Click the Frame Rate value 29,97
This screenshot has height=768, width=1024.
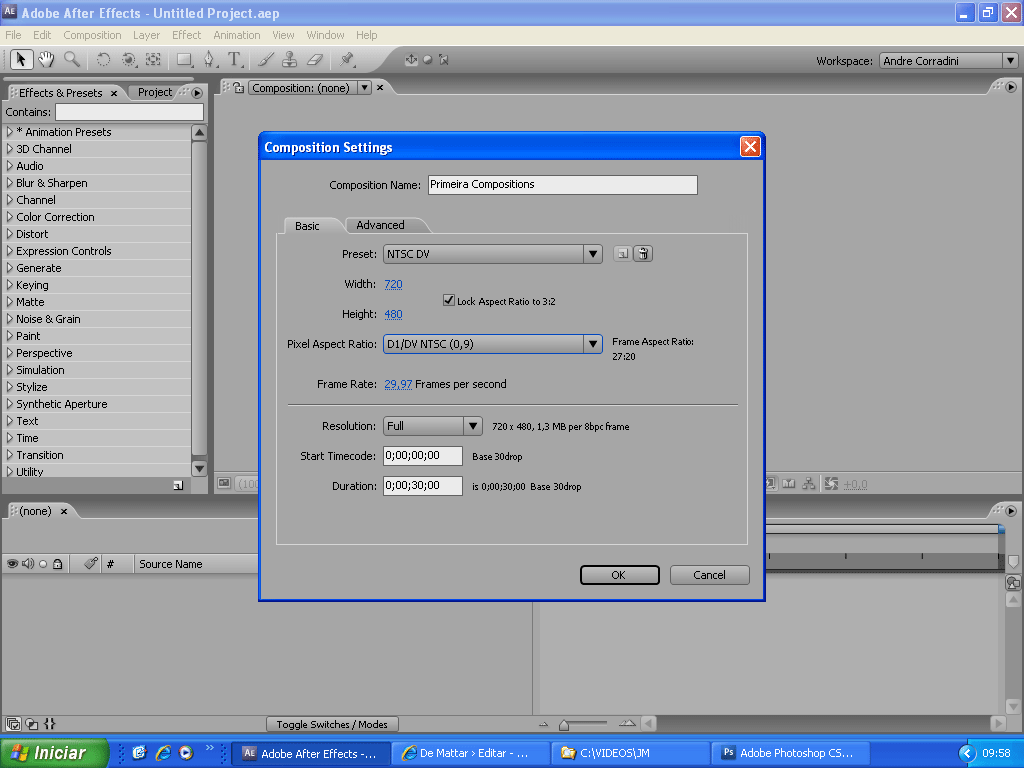[398, 384]
